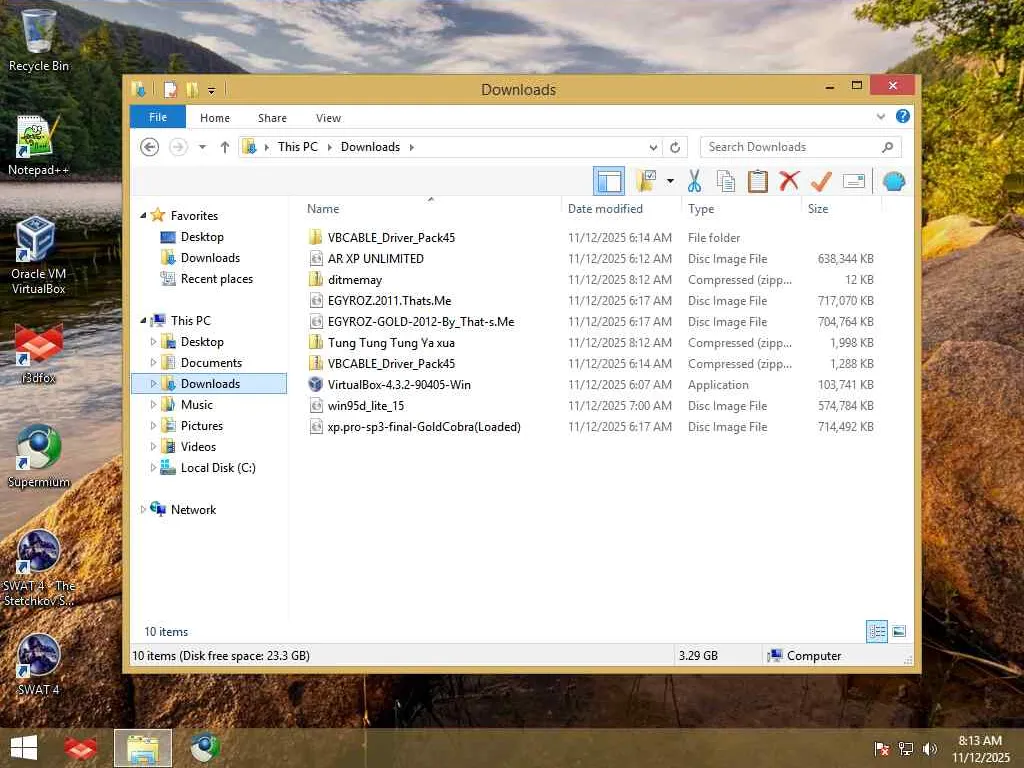Click the New folder icon in title bar
1024x768 pixels.
click(192, 89)
